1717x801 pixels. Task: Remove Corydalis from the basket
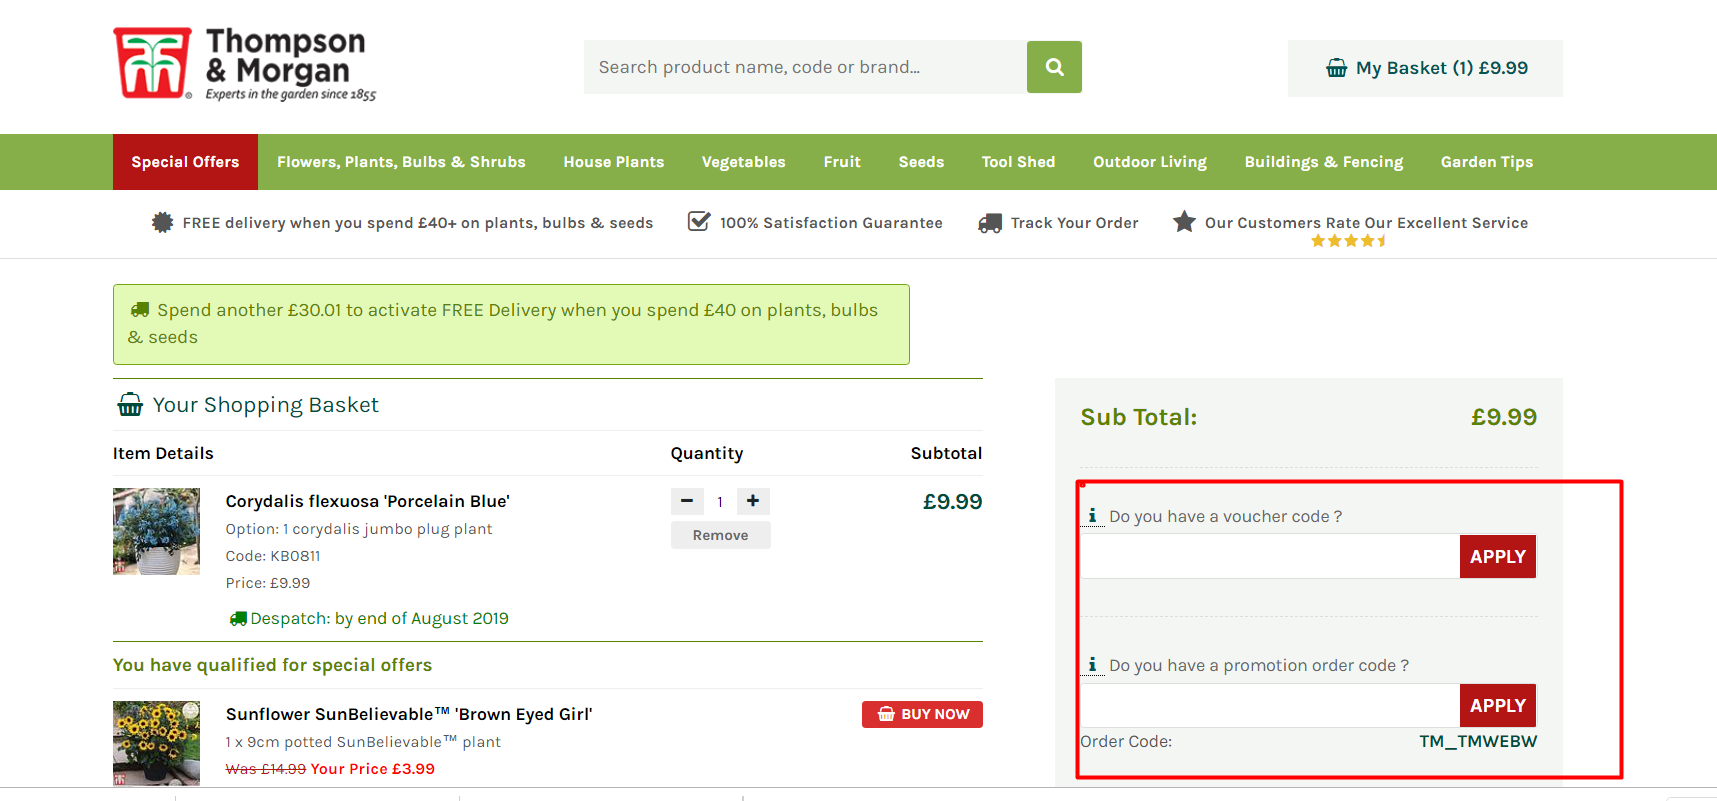pyautogui.click(x=720, y=535)
